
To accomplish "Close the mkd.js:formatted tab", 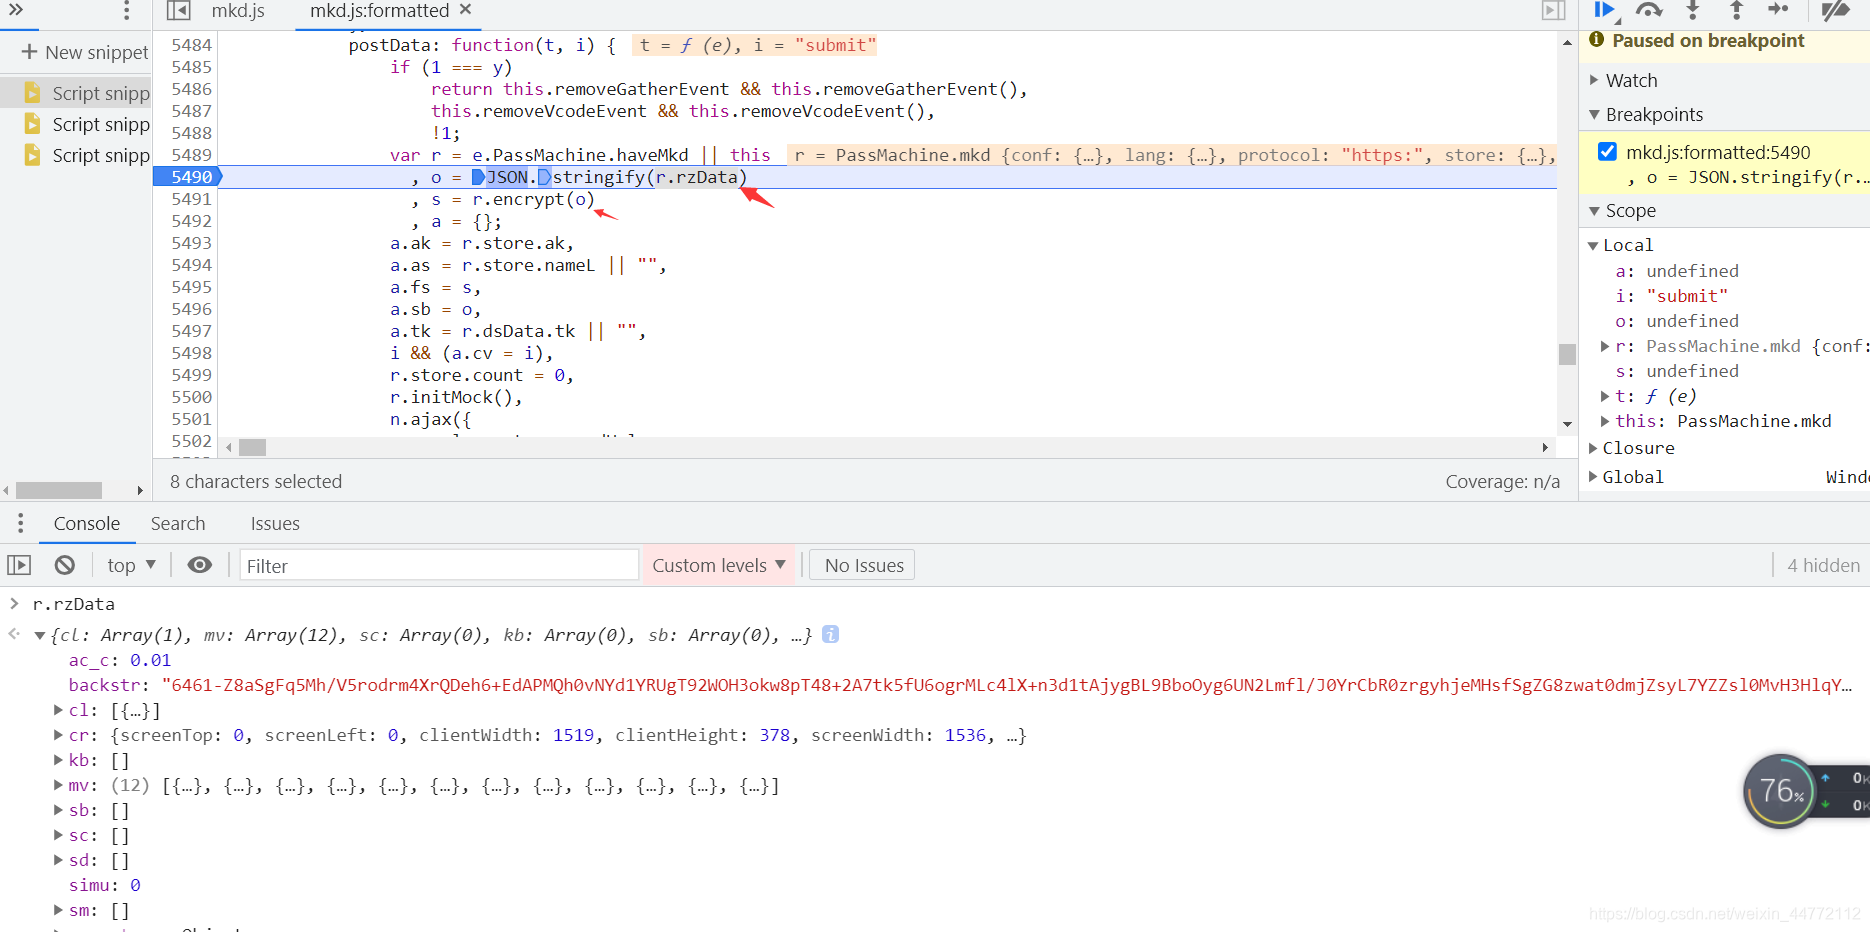I will pyautogui.click(x=465, y=10).
